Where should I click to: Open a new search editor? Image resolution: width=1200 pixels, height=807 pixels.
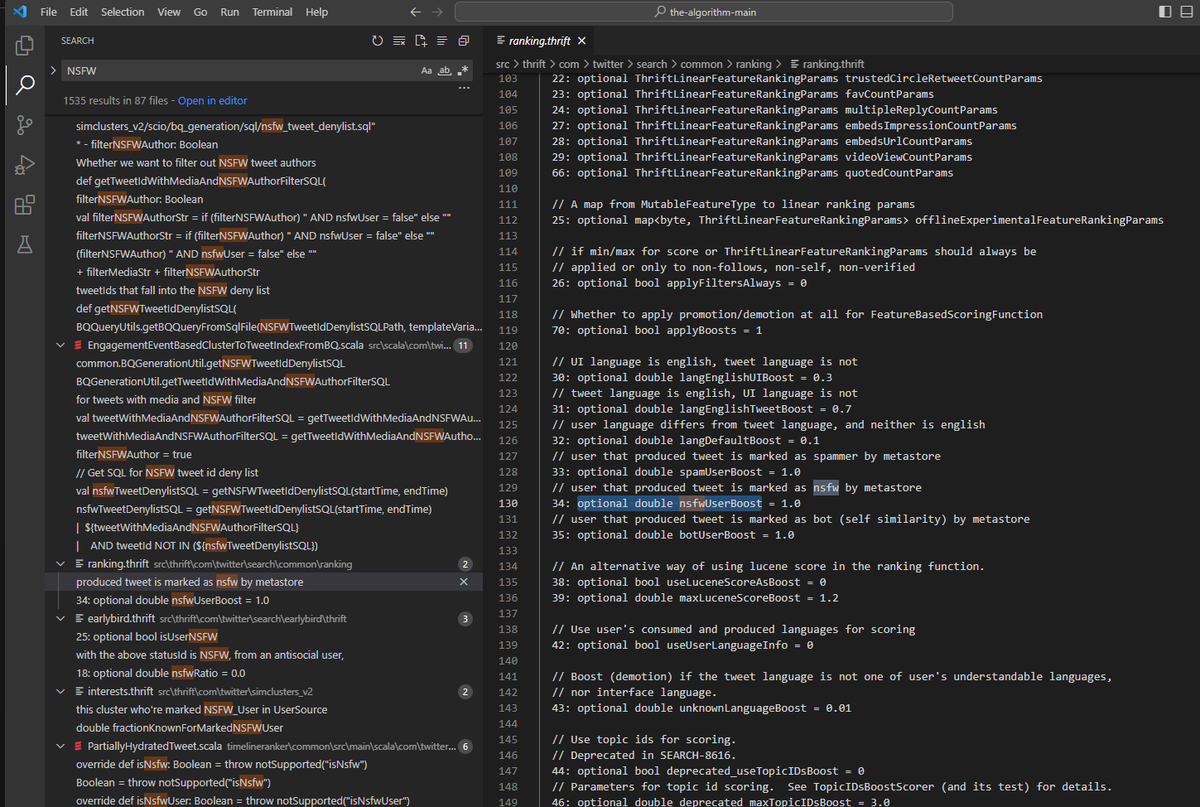pyautogui.click(x=421, y=41)
